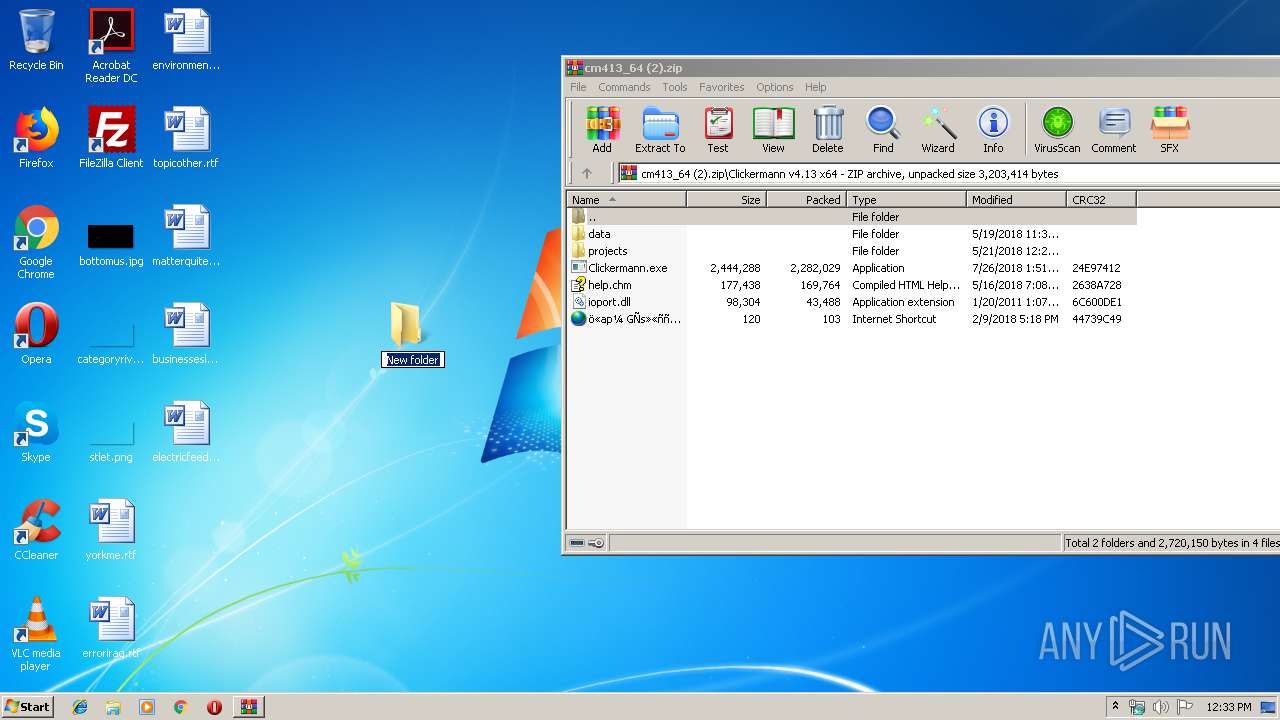
Task: Open the Options menu
Action: [774, 87]
